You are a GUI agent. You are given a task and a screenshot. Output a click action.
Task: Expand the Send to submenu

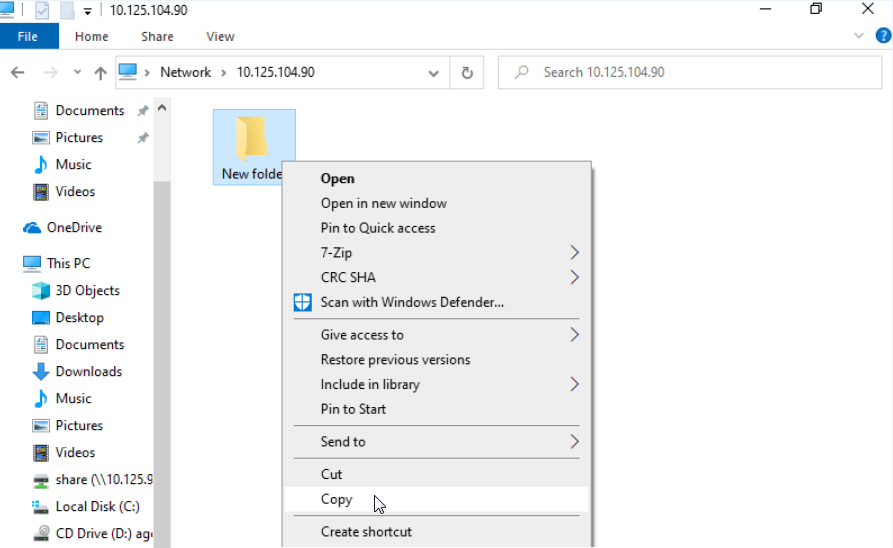coord(436,441)
